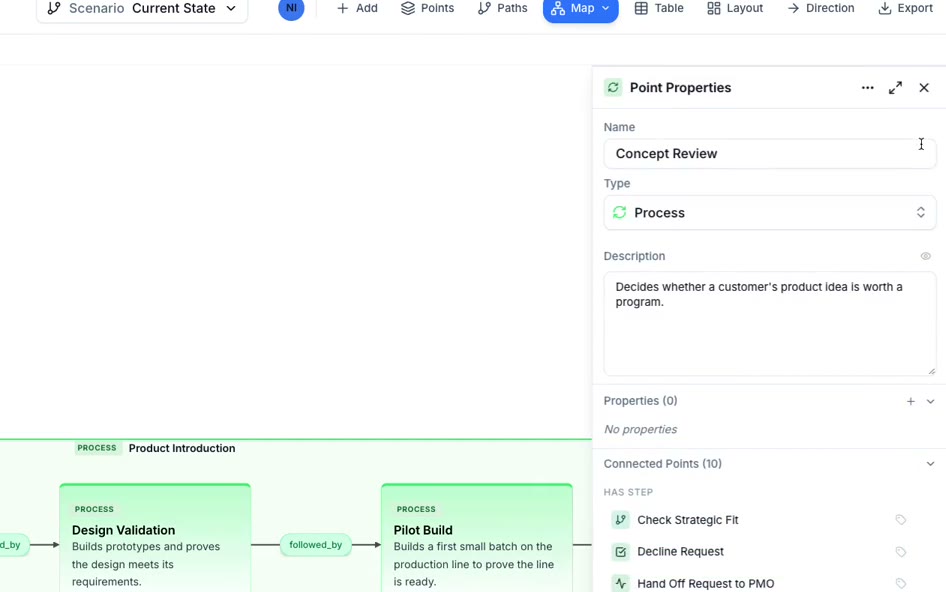946x592 pixels.
Task: Close the Point Properties panel
Action: (x=924, y=88)
